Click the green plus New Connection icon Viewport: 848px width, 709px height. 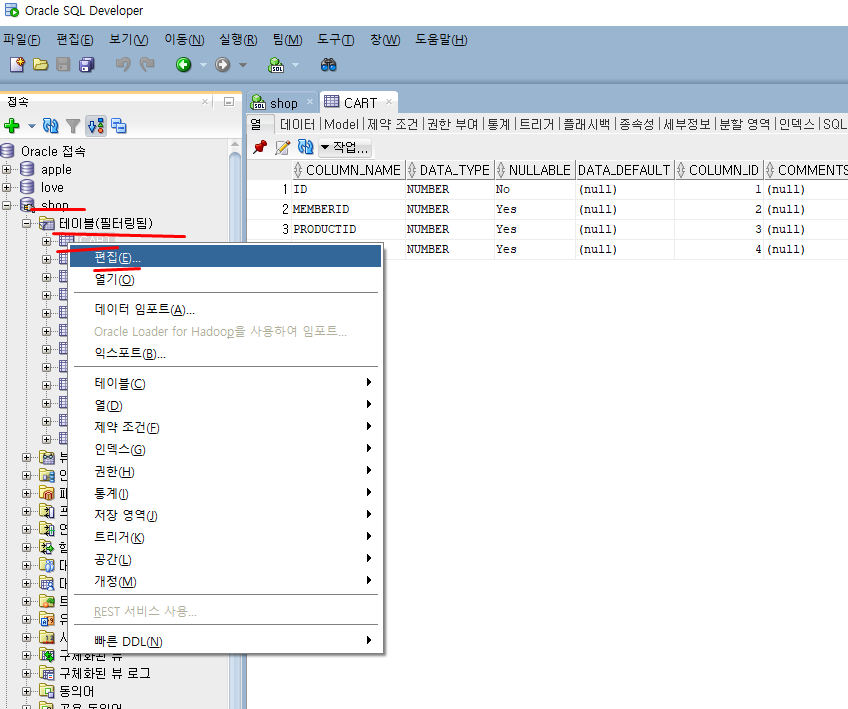(12, 126)
